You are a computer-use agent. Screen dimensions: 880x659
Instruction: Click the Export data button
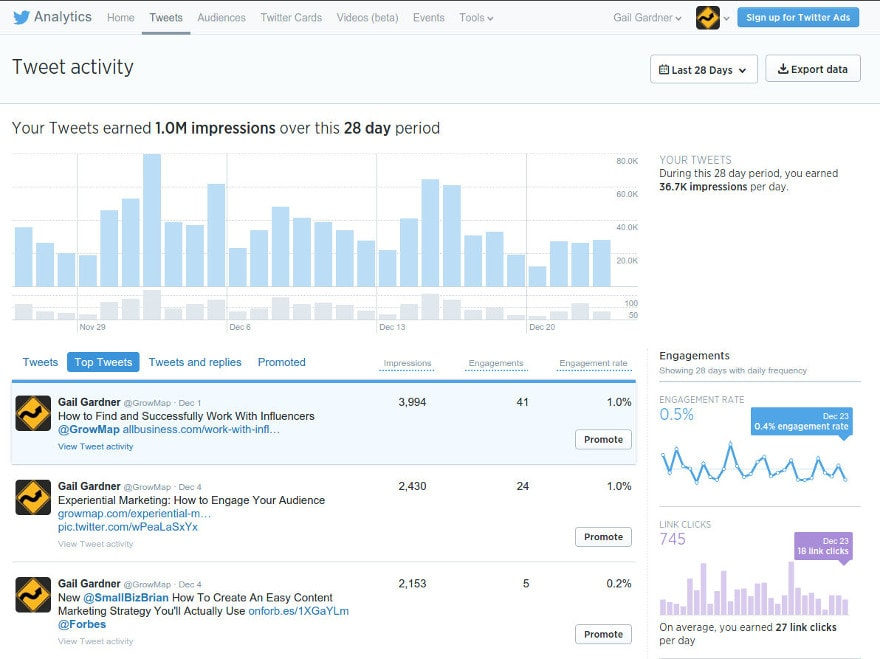click(813, 69)
